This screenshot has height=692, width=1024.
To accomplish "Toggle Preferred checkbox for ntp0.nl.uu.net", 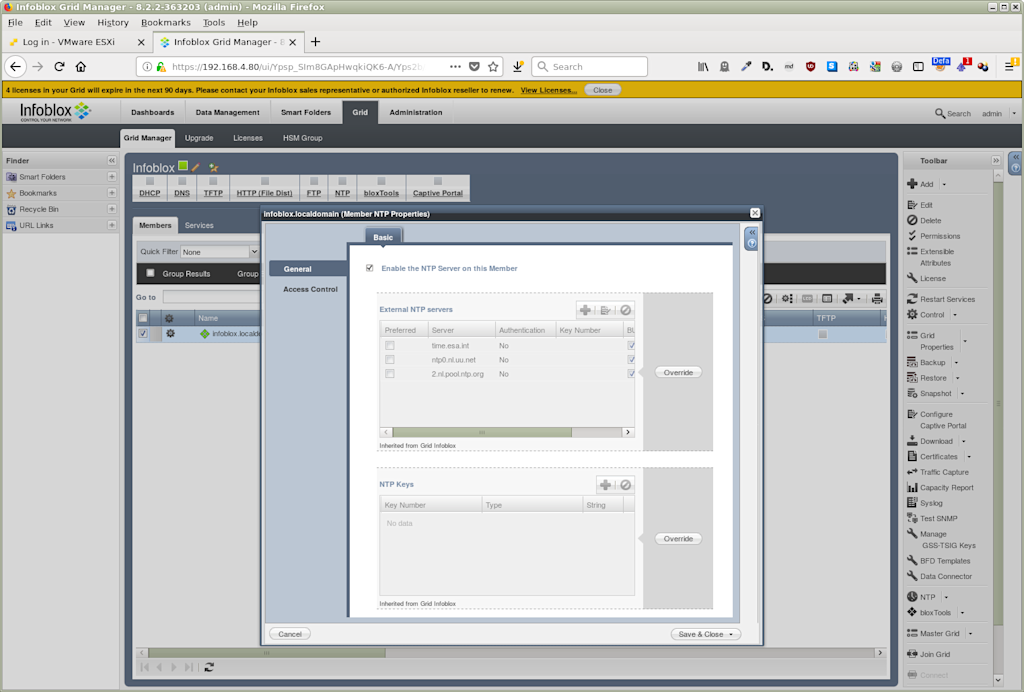I will pos(390,360).
